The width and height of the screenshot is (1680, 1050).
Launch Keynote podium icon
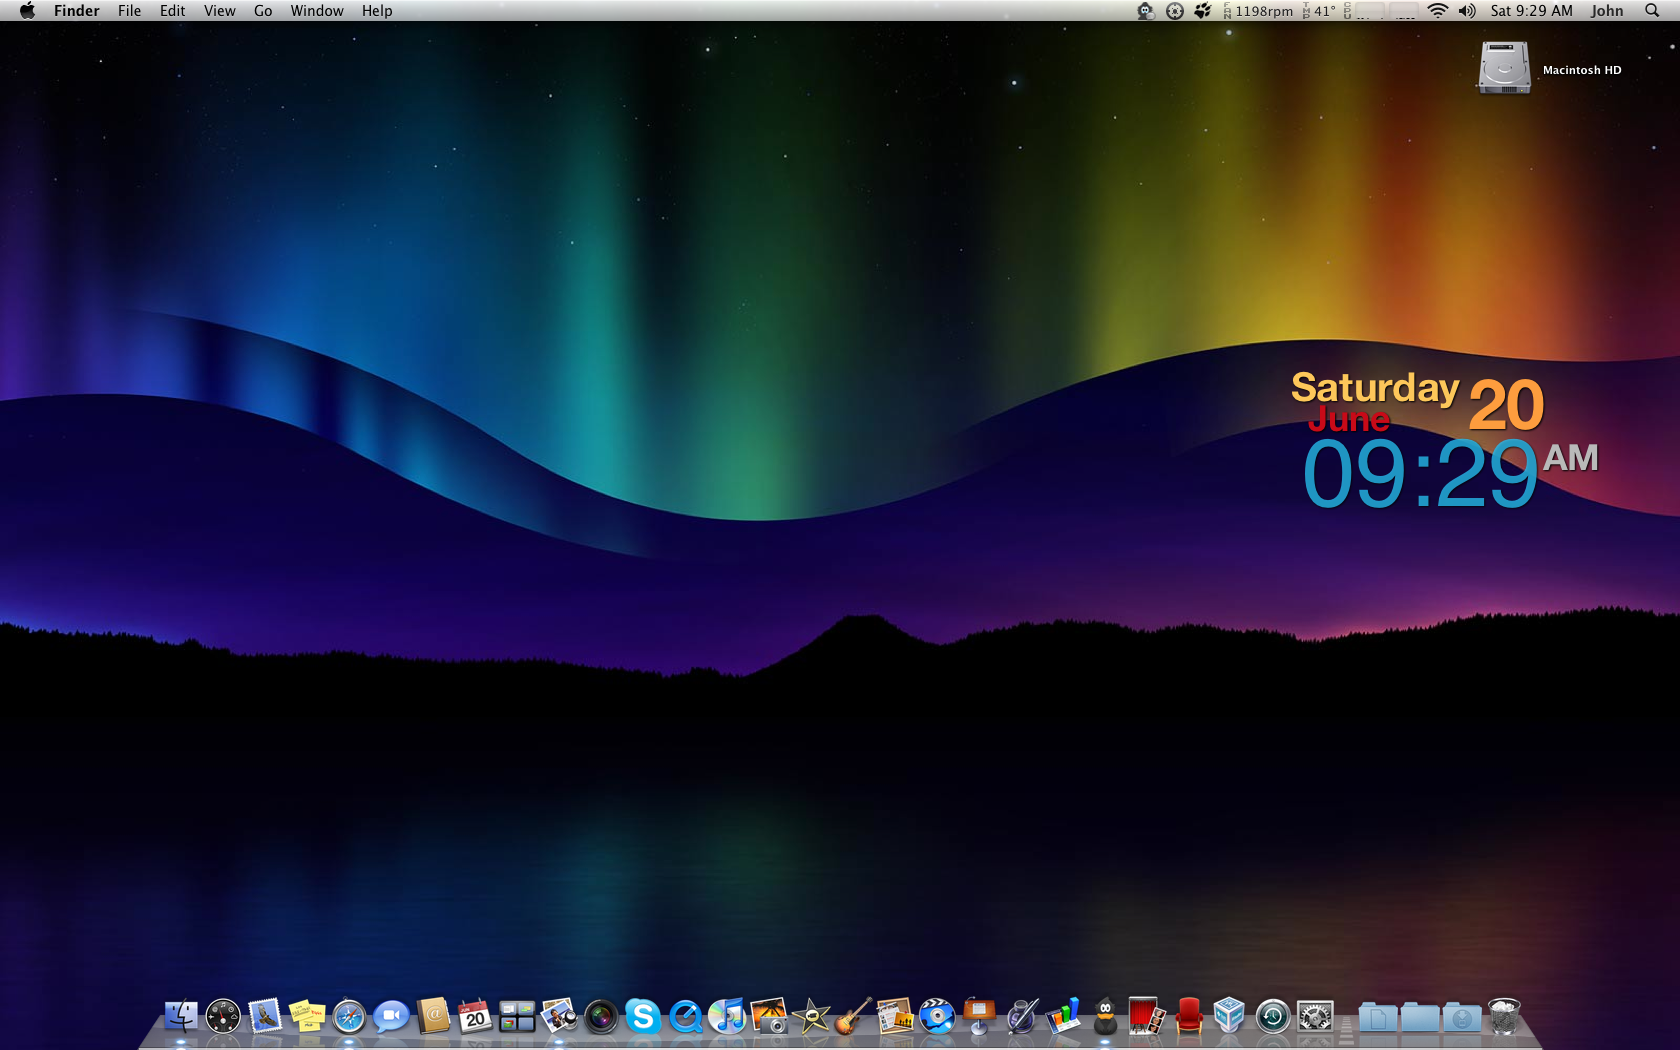[979, 1017]
